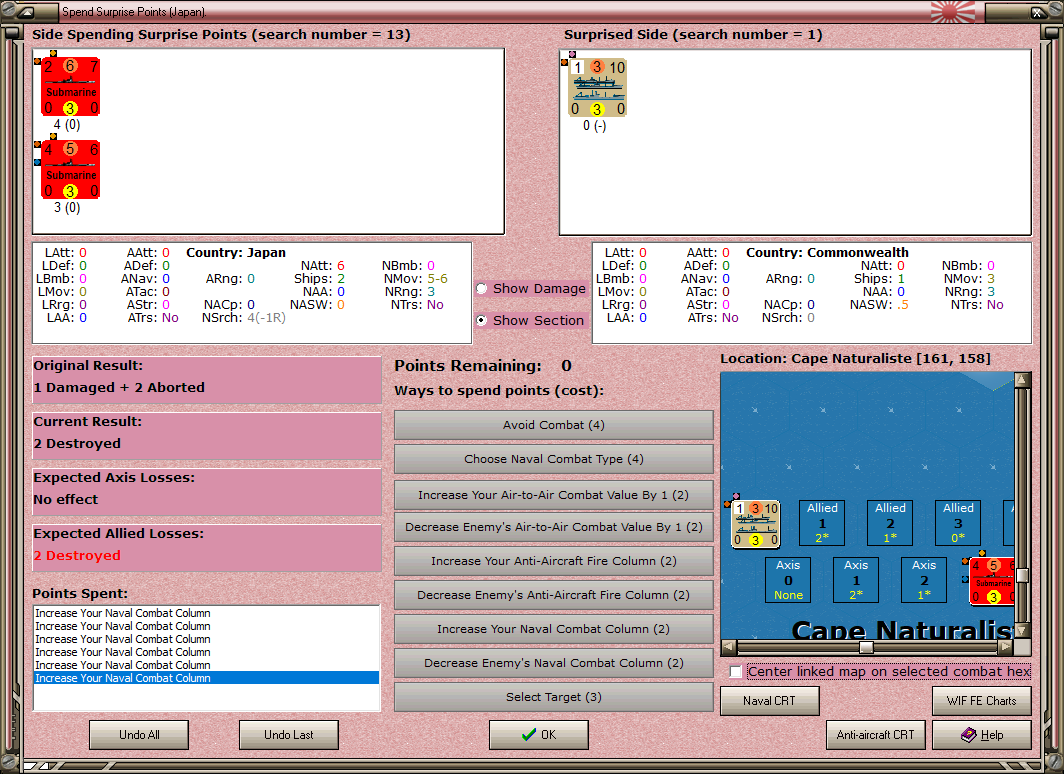Click Select Target (3) button
This screenshot has width=1064, height=774.
pos(554,697)
